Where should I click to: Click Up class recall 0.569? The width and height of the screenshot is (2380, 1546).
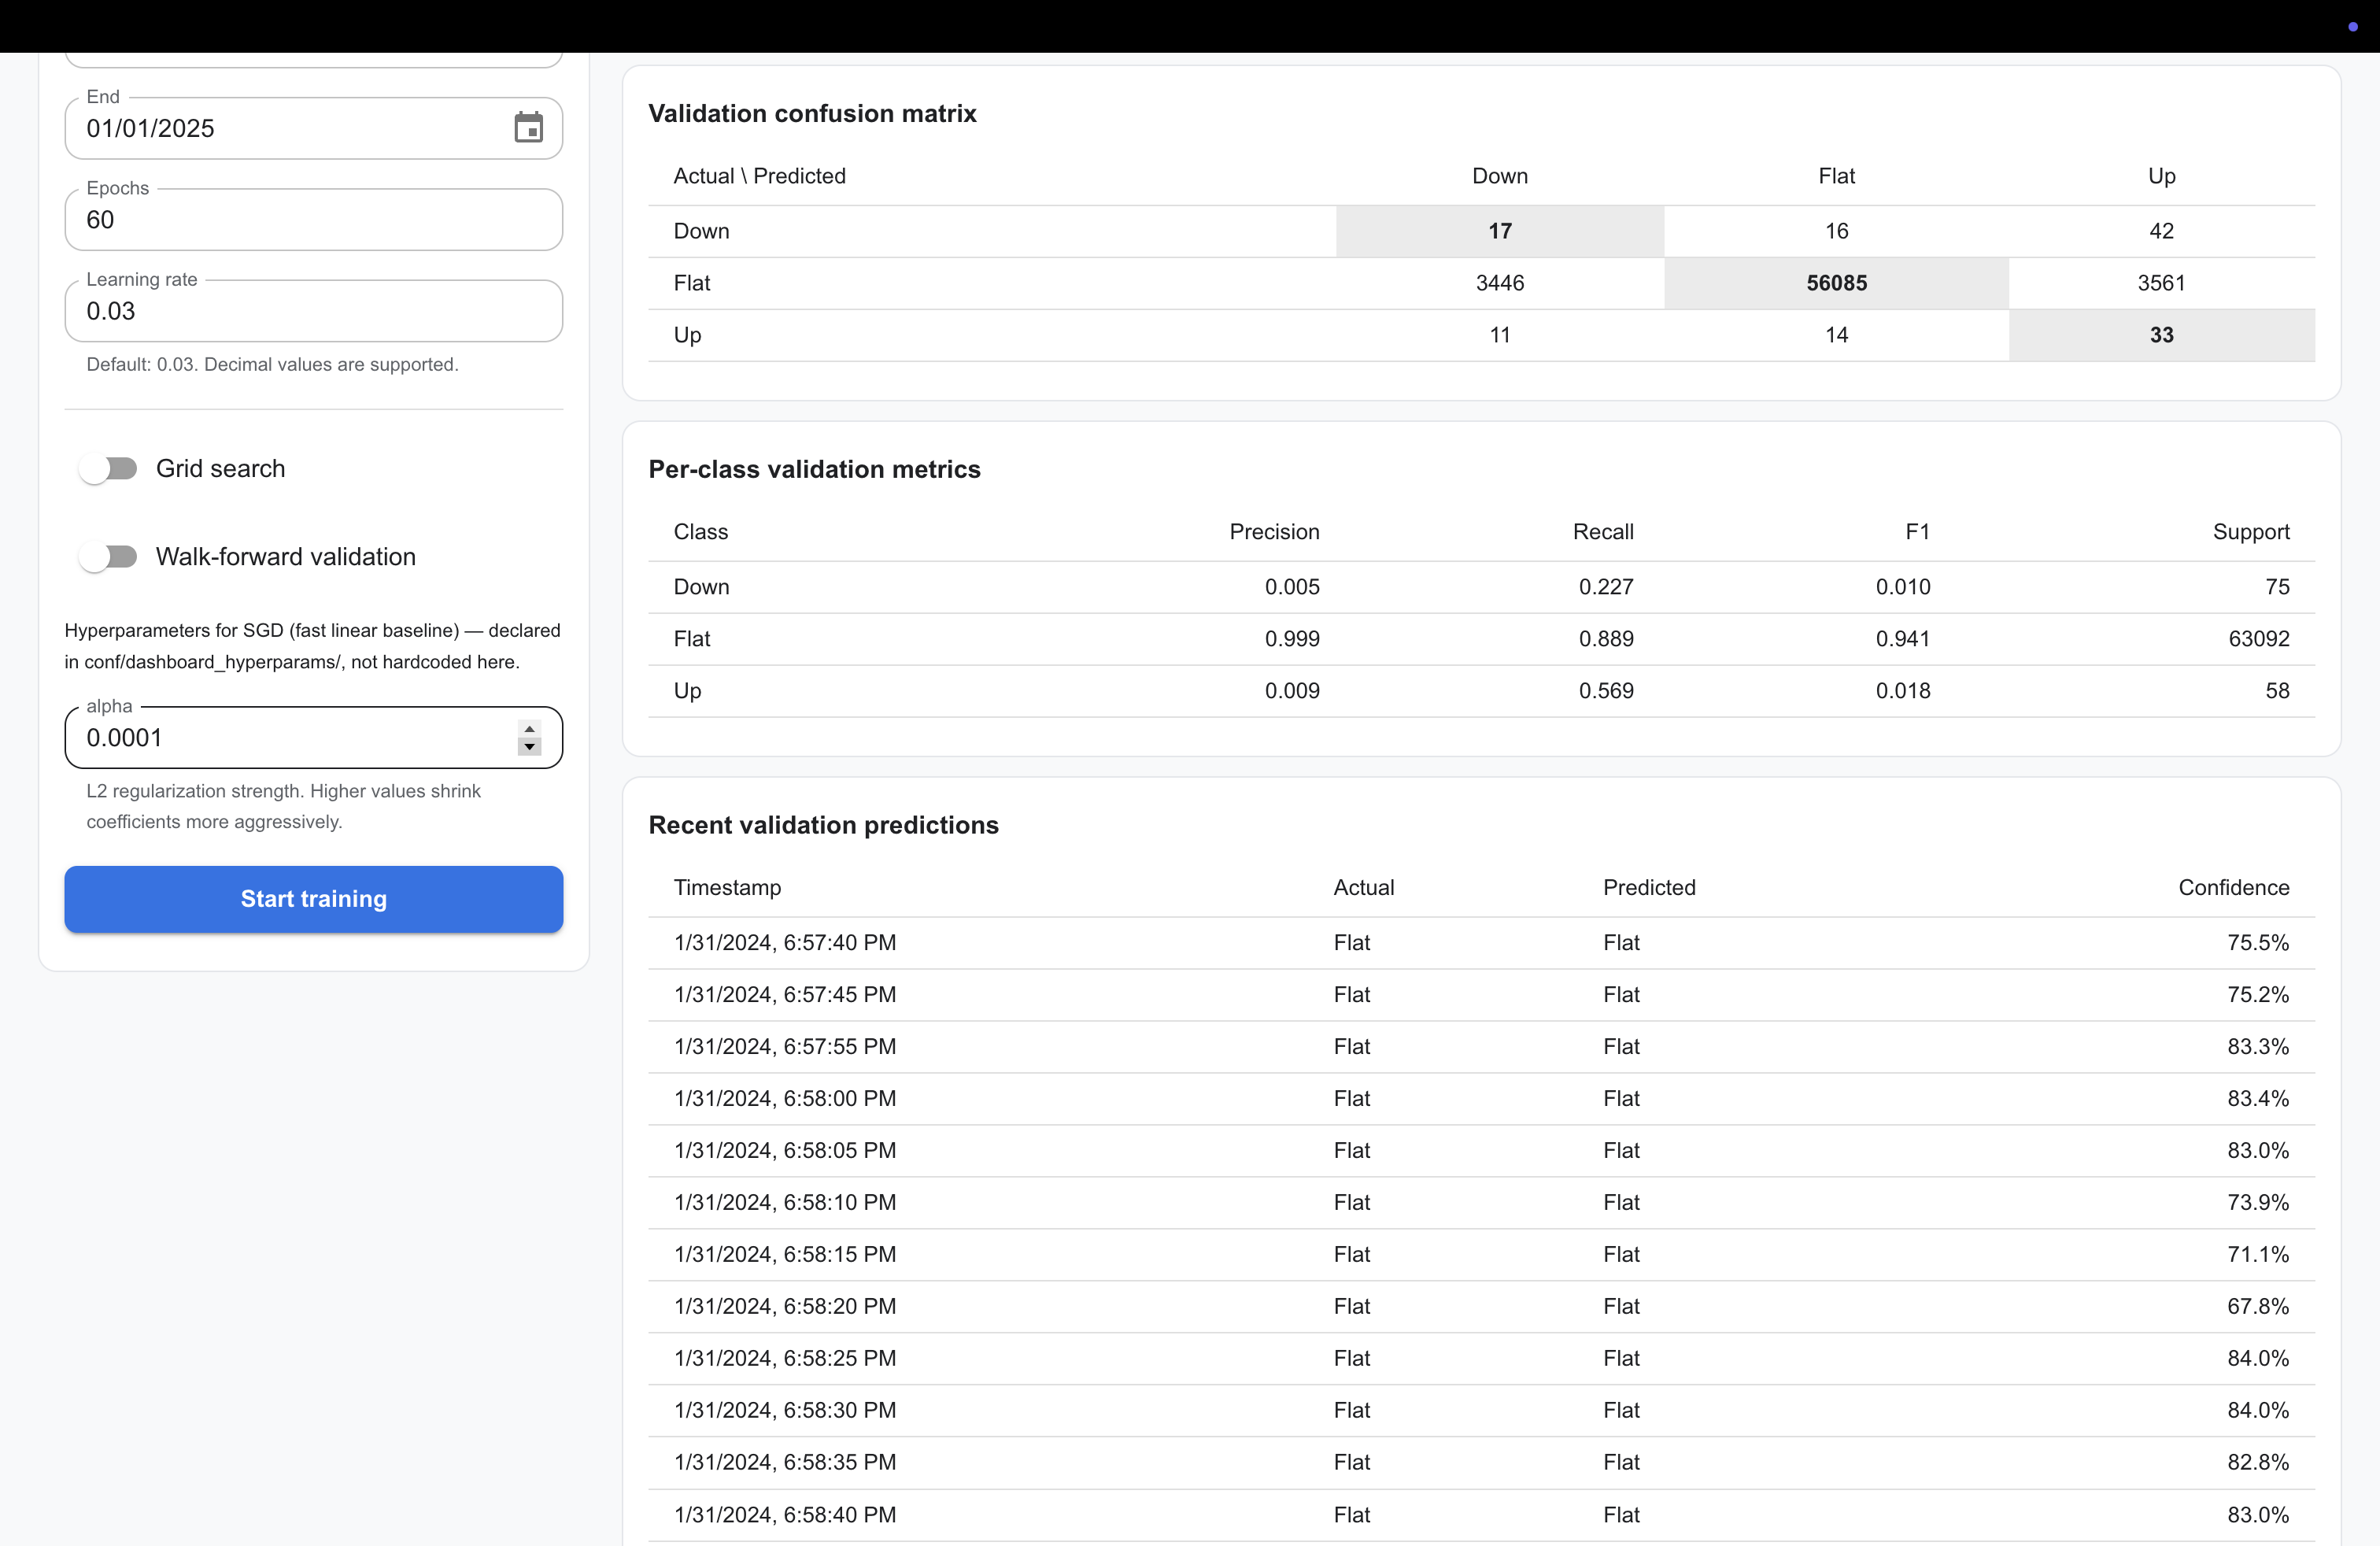coord(1606,691)
